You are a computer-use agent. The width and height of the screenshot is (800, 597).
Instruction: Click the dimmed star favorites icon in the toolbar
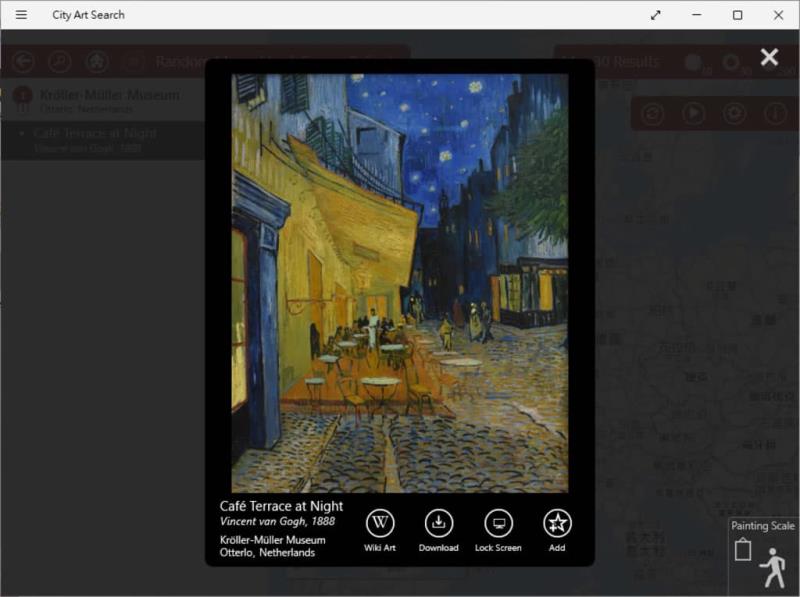click(97, 62)
